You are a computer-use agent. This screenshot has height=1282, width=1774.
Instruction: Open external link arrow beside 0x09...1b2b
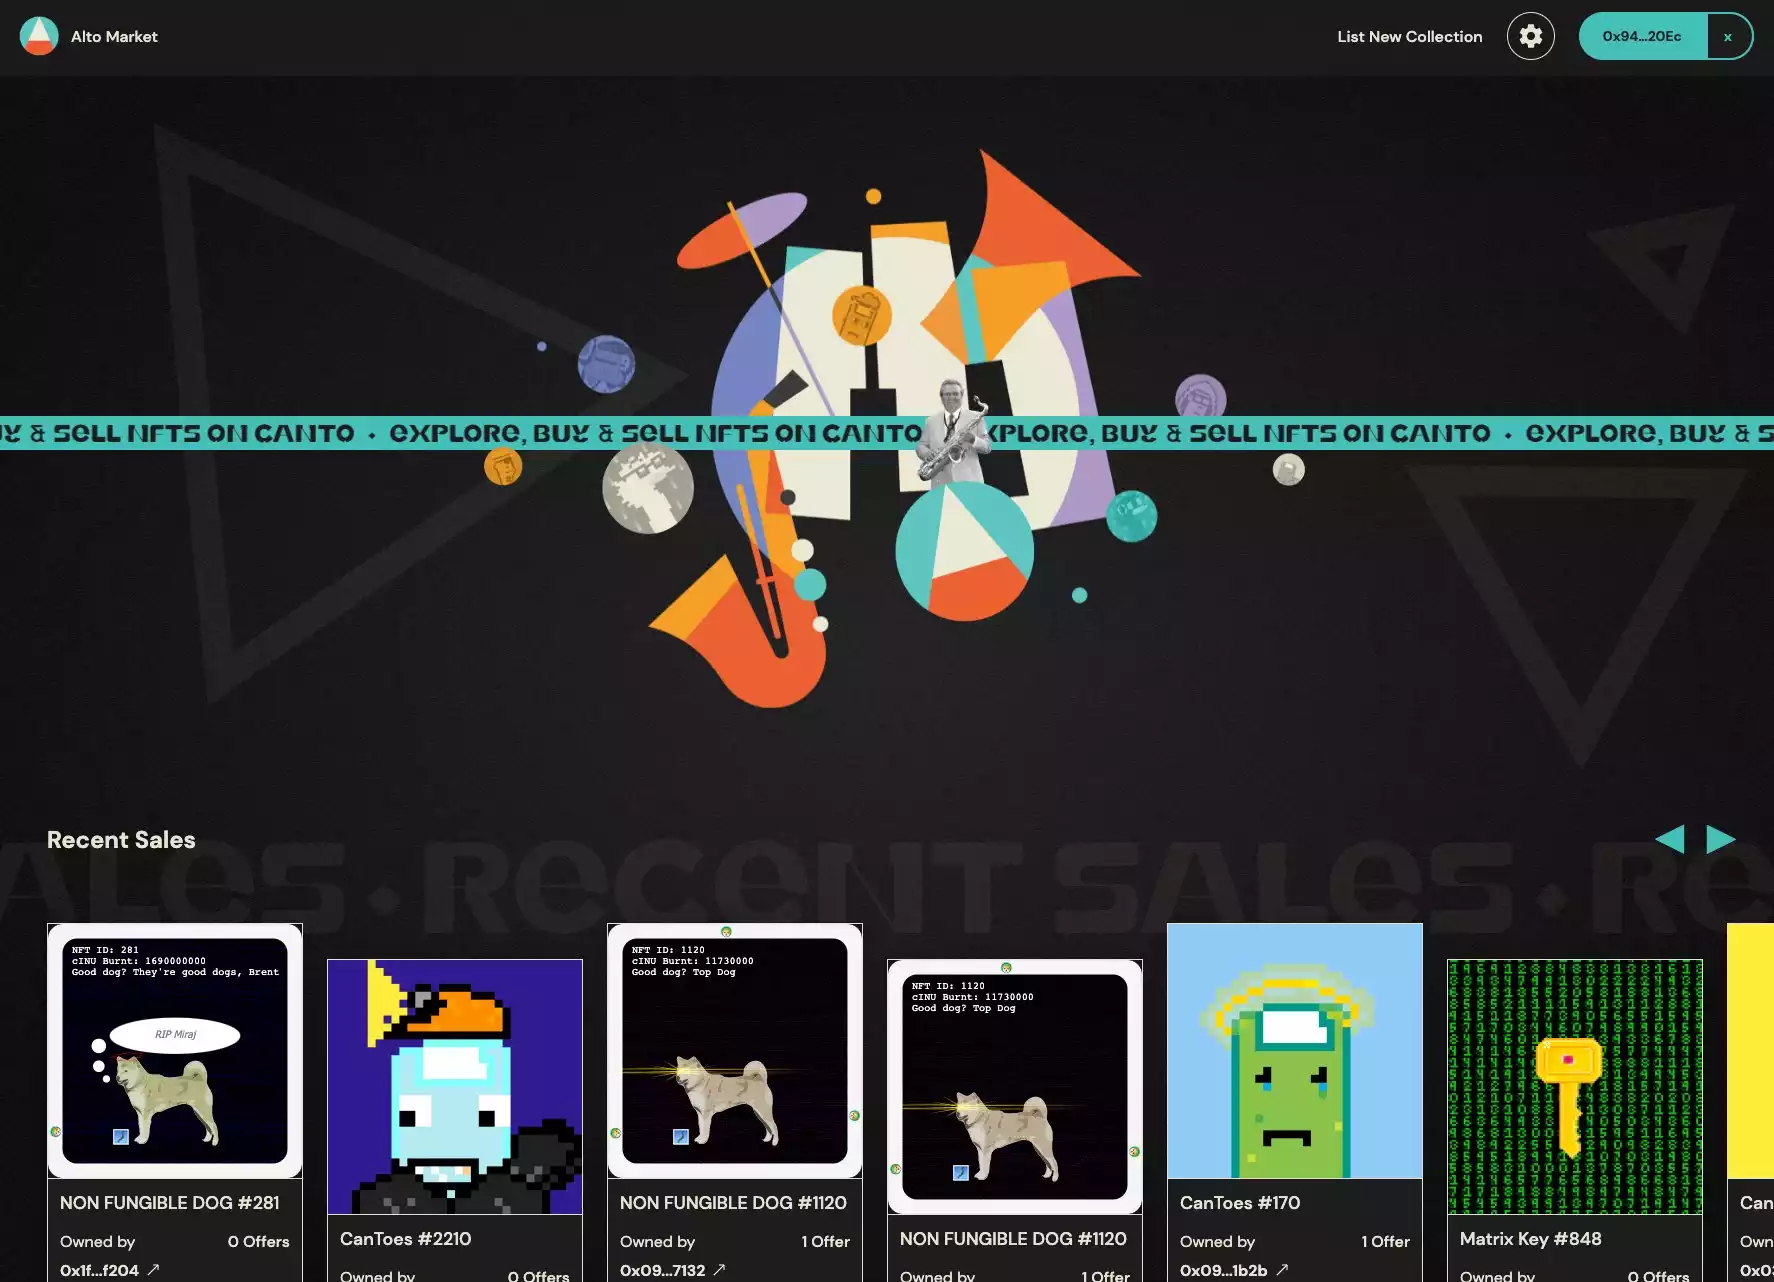click(x=1281, y=1269)
